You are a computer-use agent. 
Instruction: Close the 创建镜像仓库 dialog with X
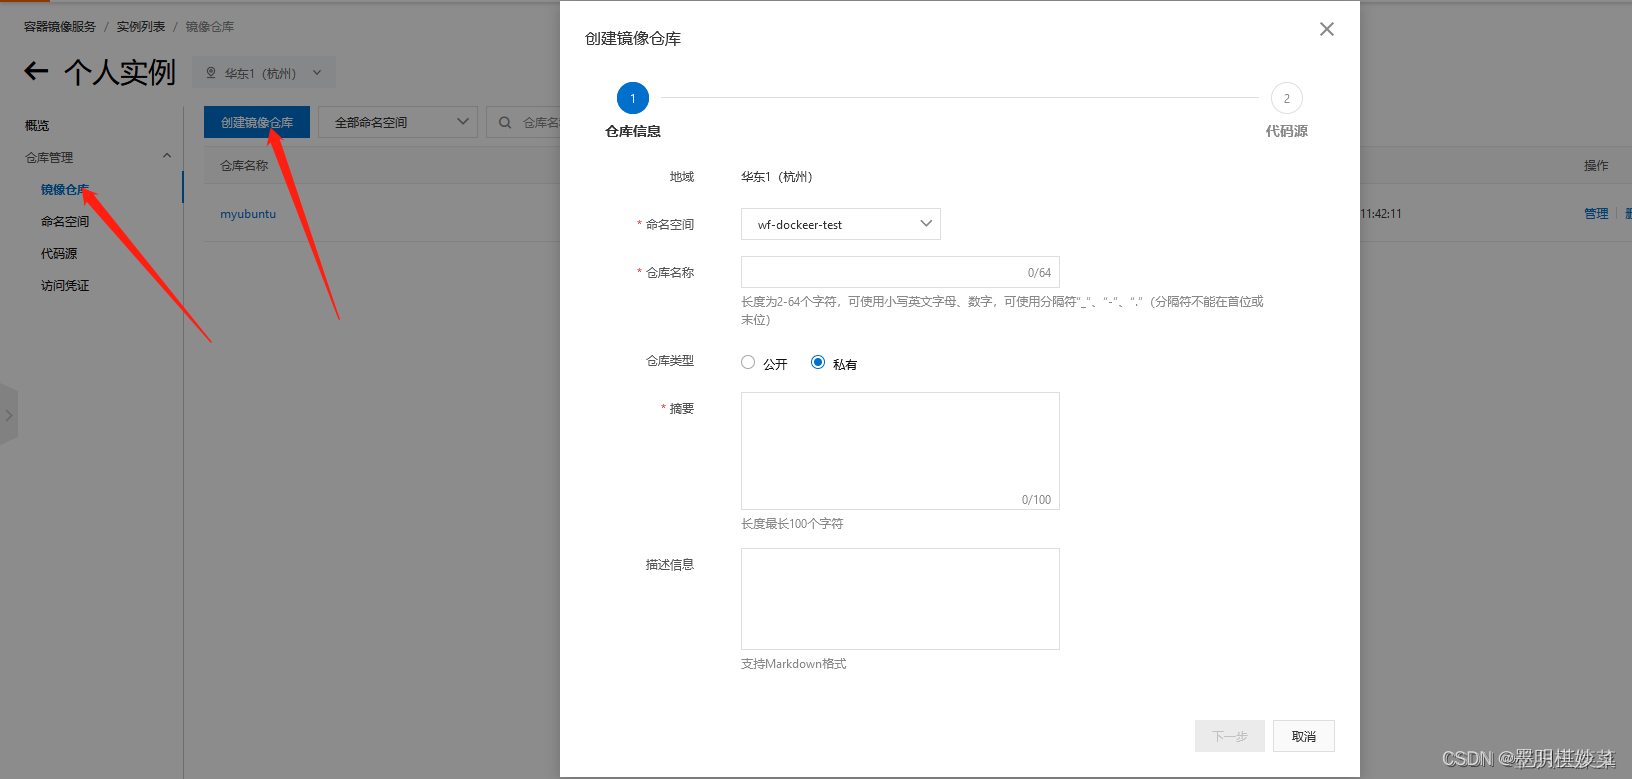pos(1327,29)
